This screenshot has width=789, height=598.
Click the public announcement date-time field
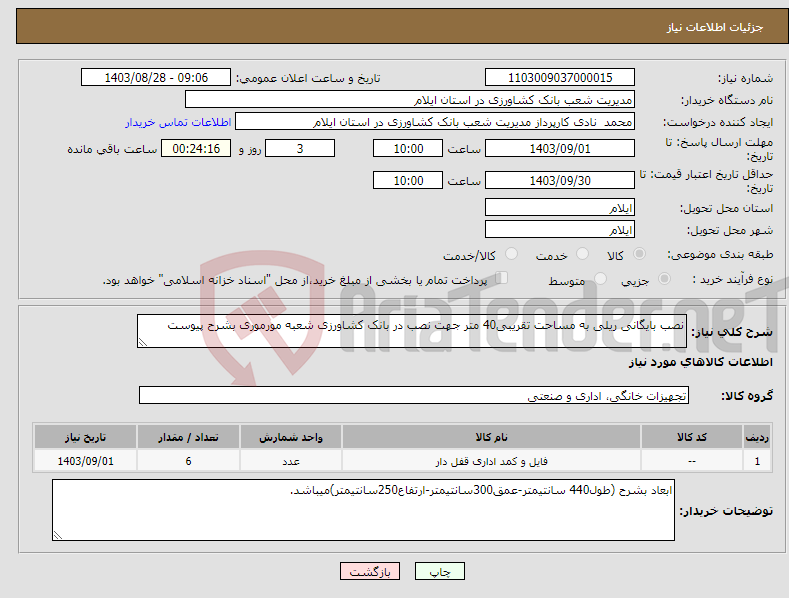coord(155,78)
